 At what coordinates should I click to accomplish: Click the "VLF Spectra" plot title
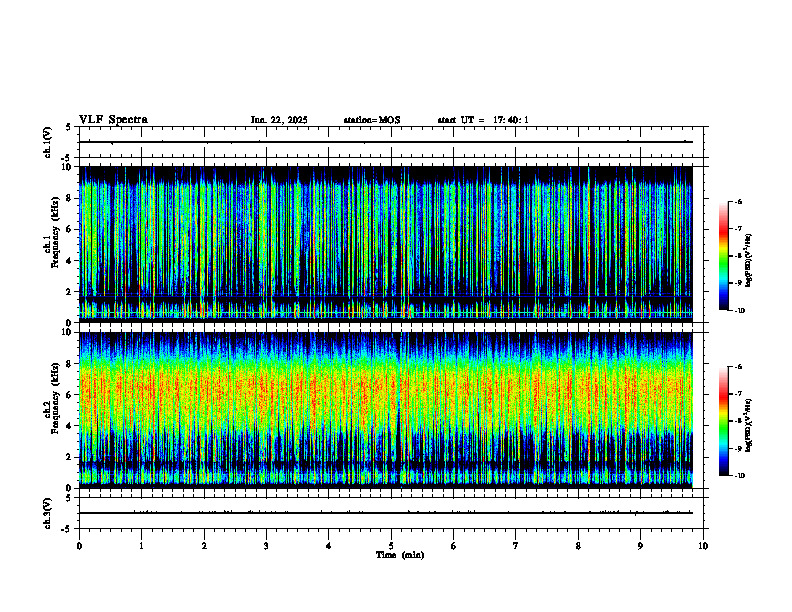pos(113,120)
